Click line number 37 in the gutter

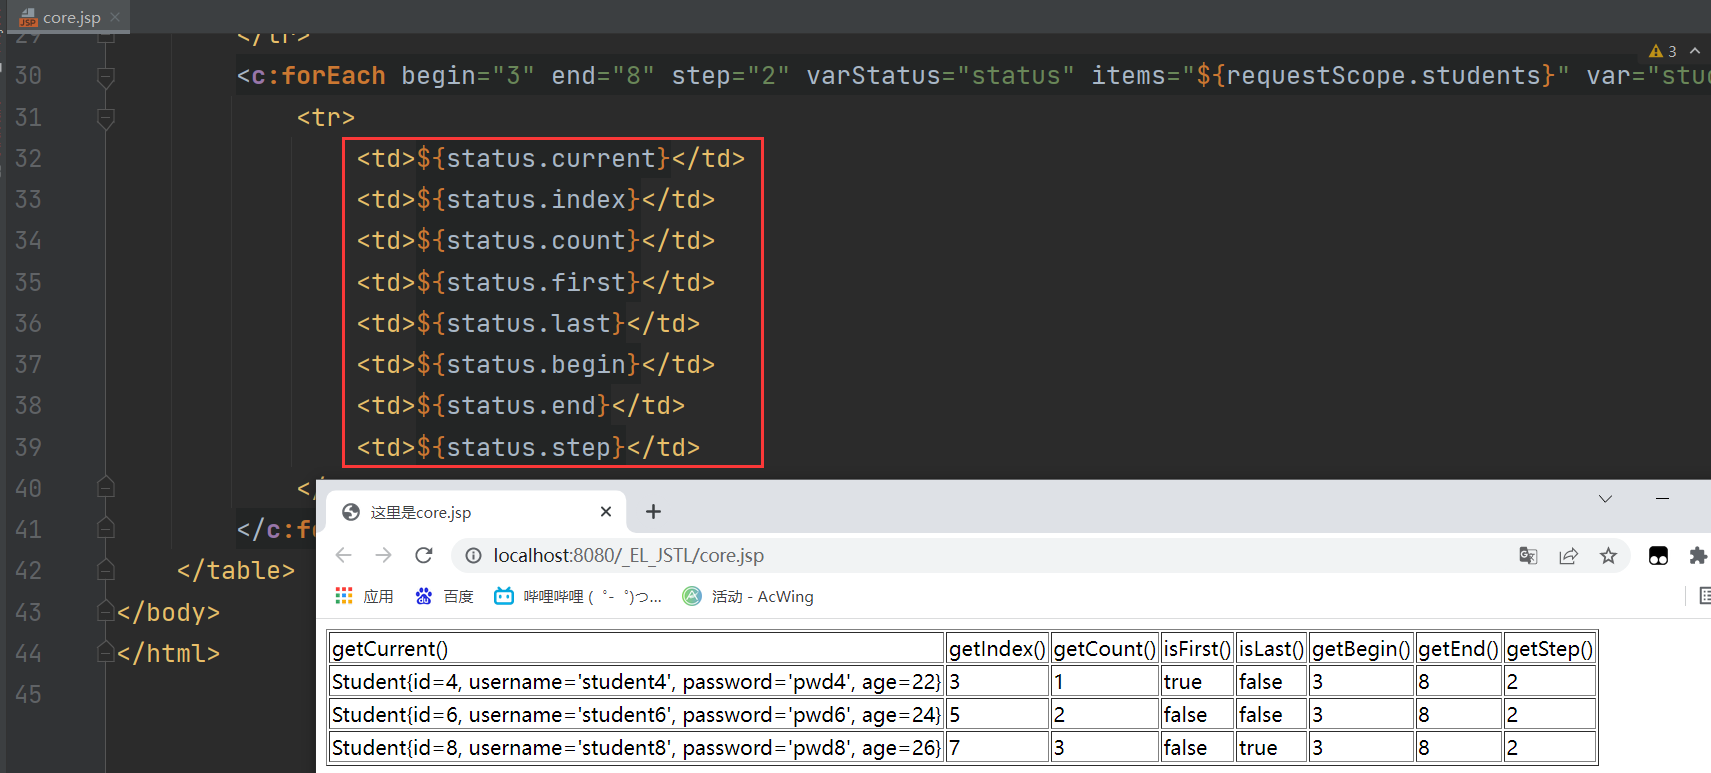click(28, 364)
